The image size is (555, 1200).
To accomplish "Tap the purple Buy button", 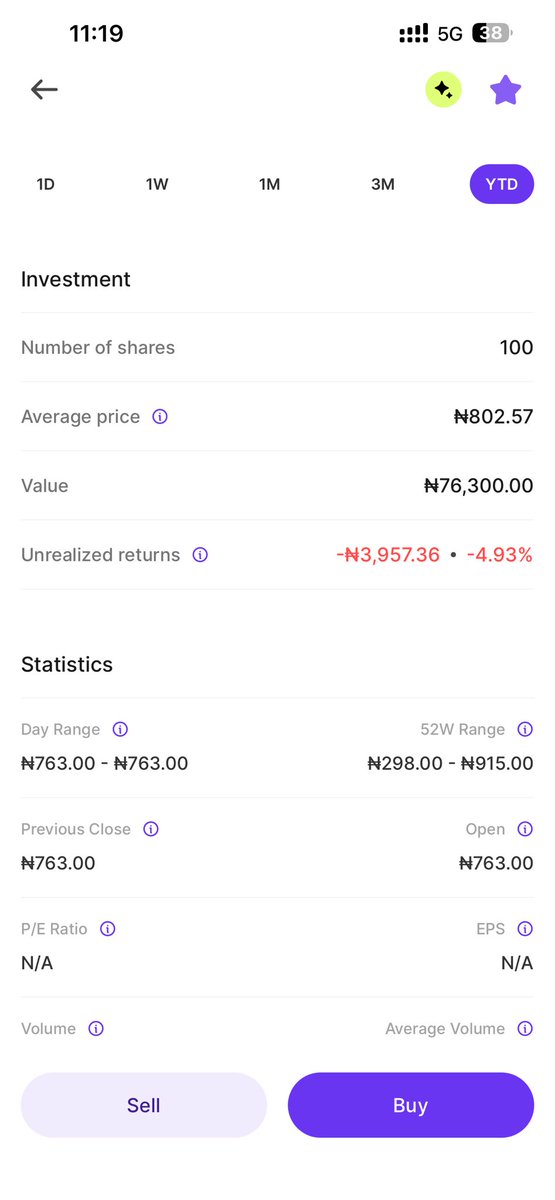I will (x=411, y=1105).
